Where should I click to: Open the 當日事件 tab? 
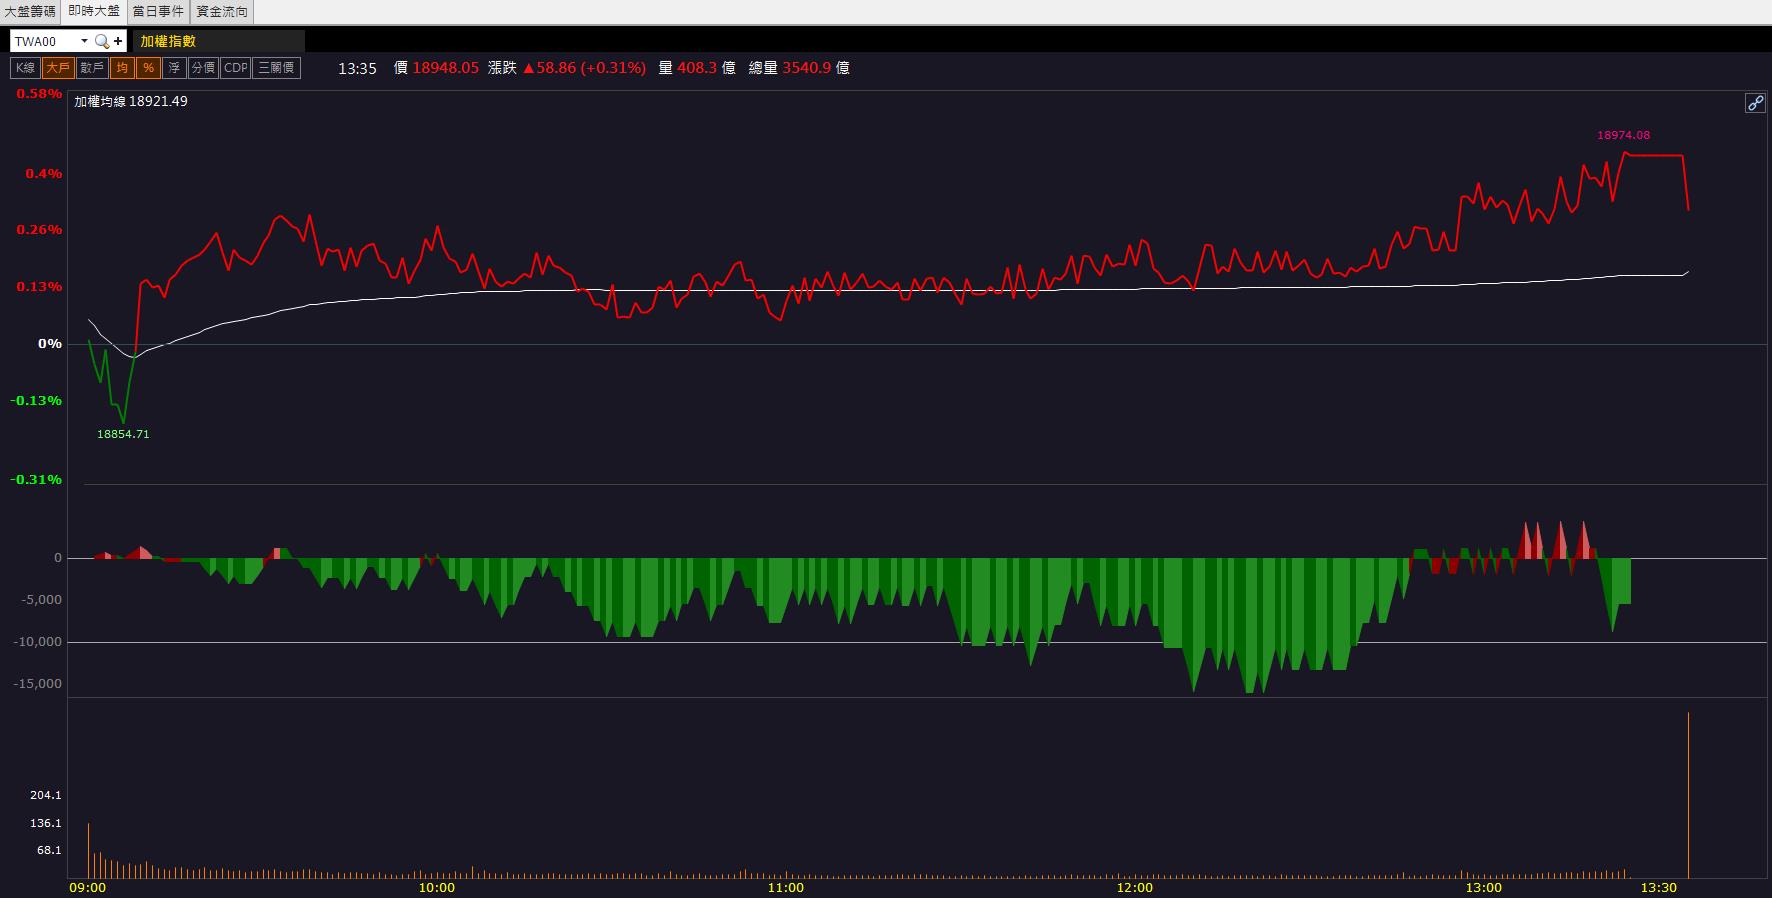pos(158,12)
